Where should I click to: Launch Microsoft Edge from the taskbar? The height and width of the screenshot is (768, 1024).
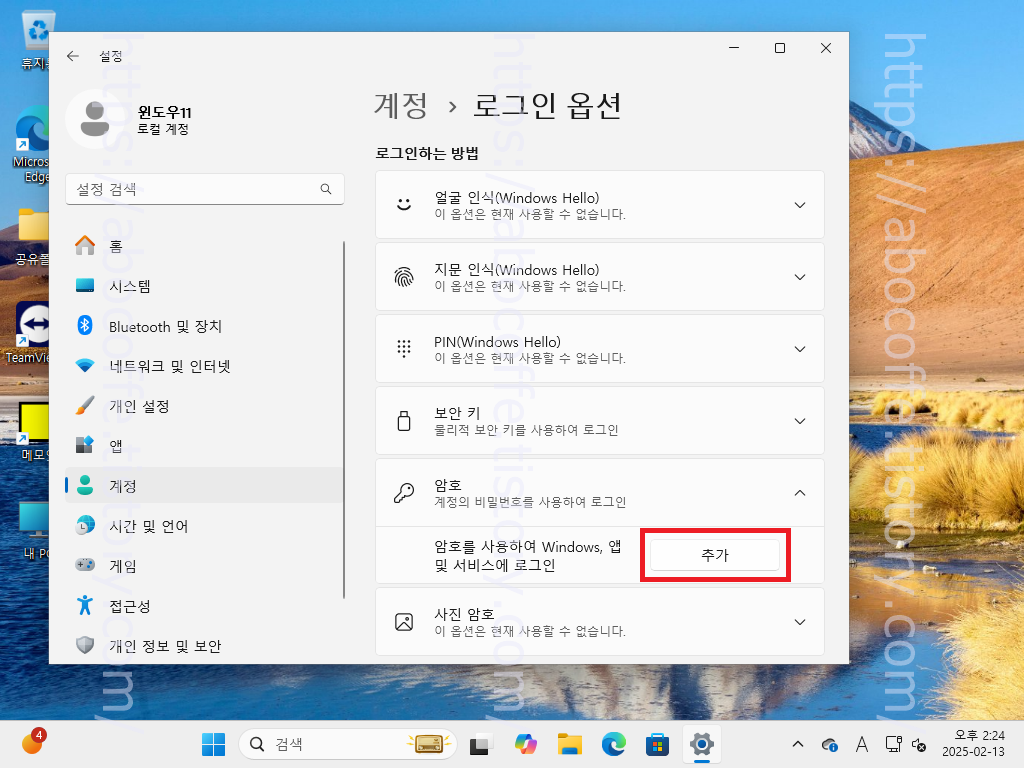pyautogui.click(x=613, y=744)
